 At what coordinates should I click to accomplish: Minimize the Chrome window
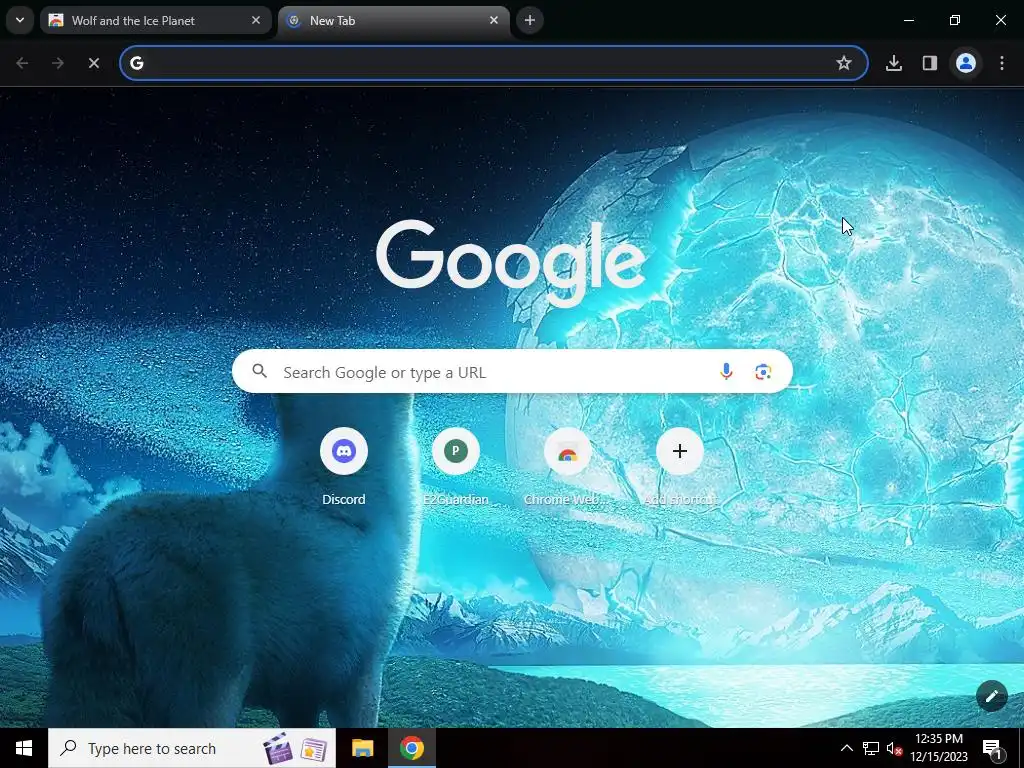tap(908, 20)
